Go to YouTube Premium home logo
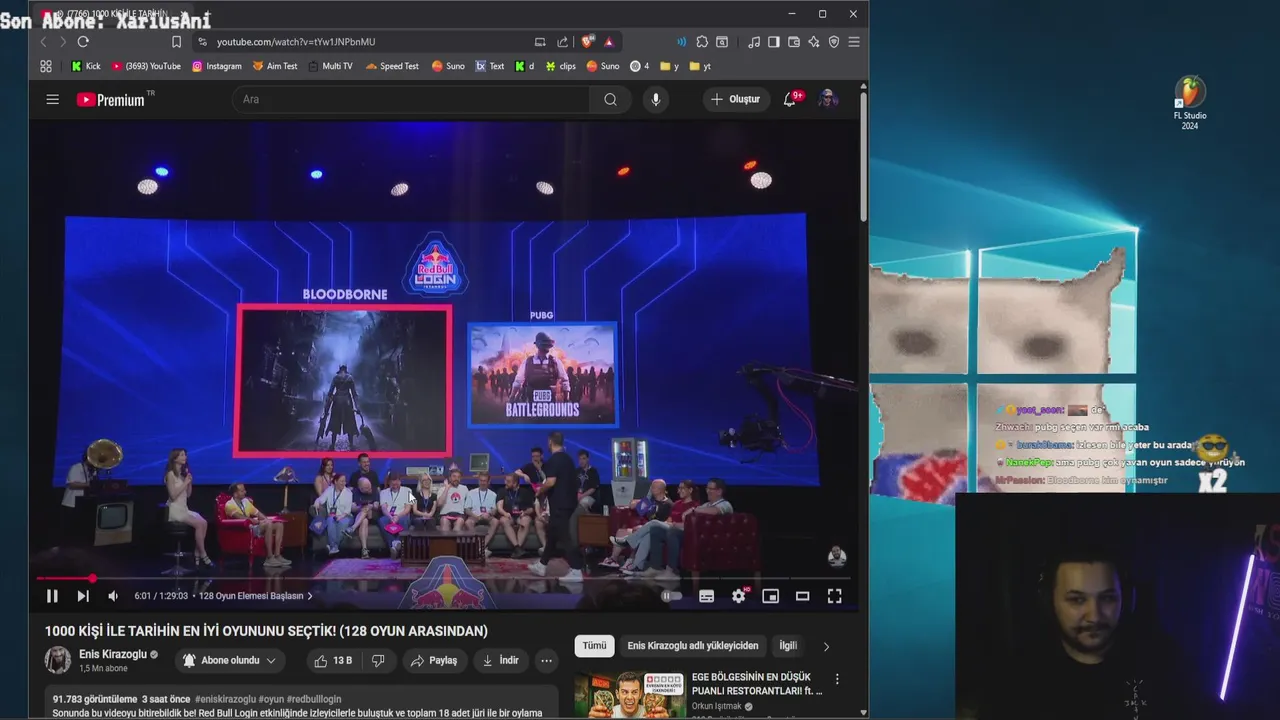Image resolution: width=1280 pixels, height=720 pixels. click(112, 99)
